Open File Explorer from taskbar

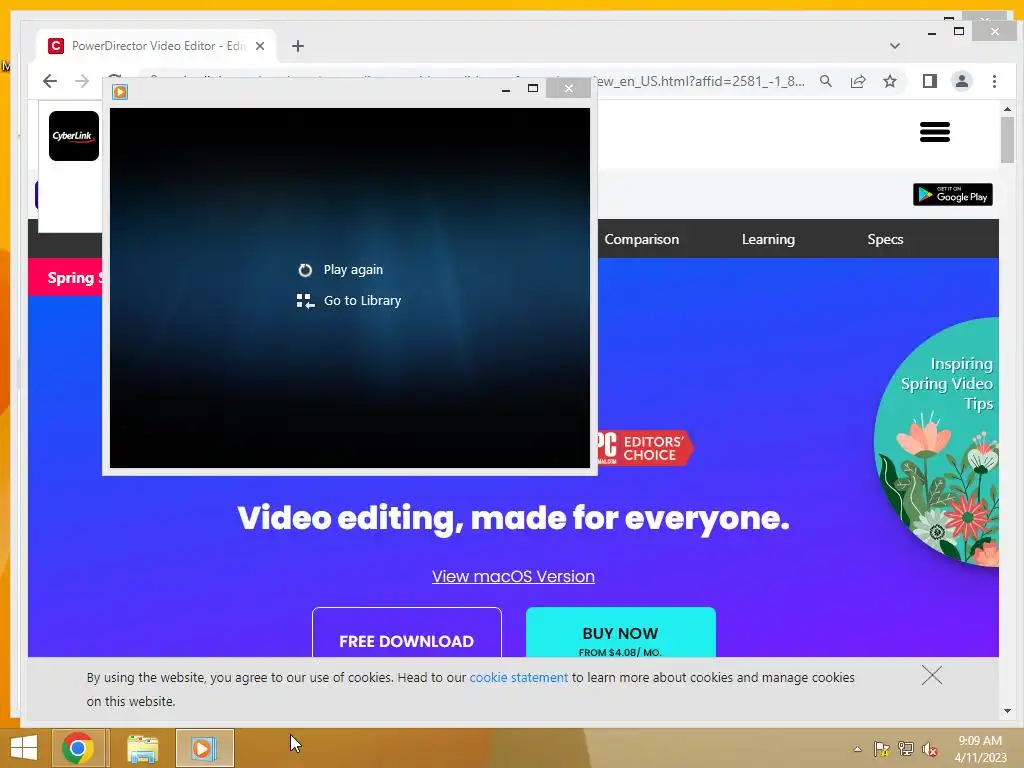tap(142, 748)
